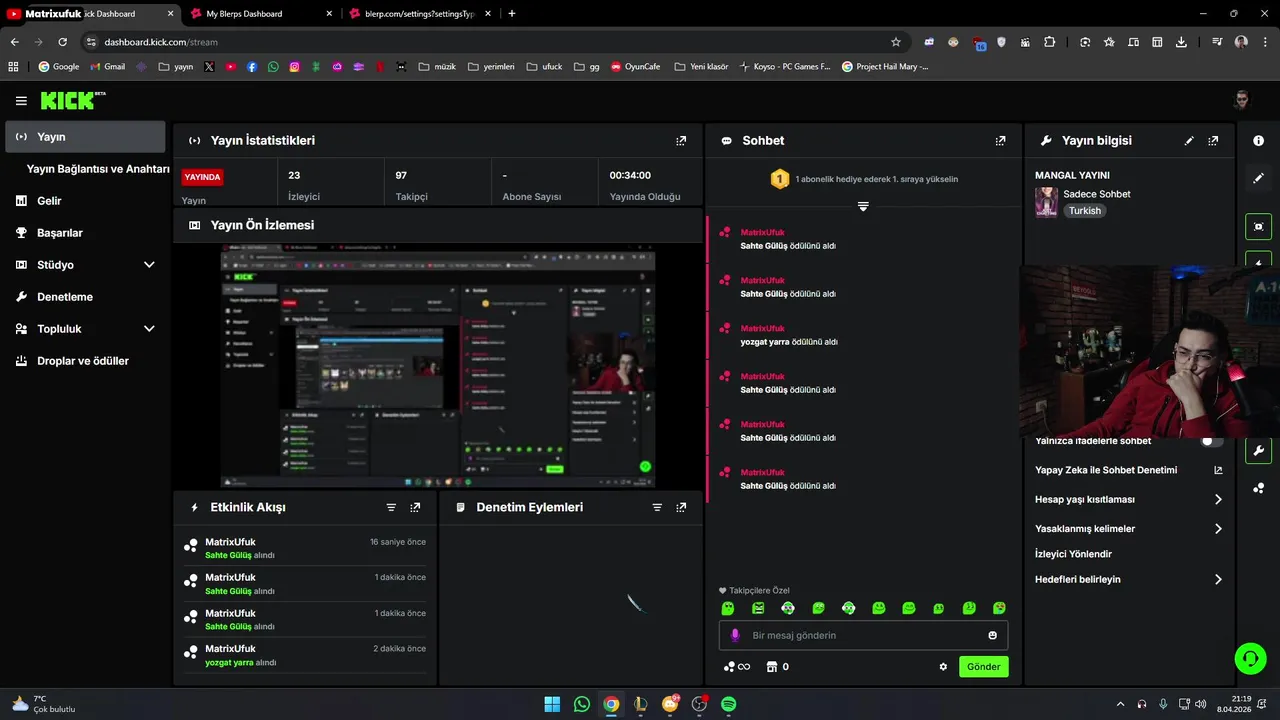
Task: Click the info icon in right sidebar
Action: (1258, 141)
